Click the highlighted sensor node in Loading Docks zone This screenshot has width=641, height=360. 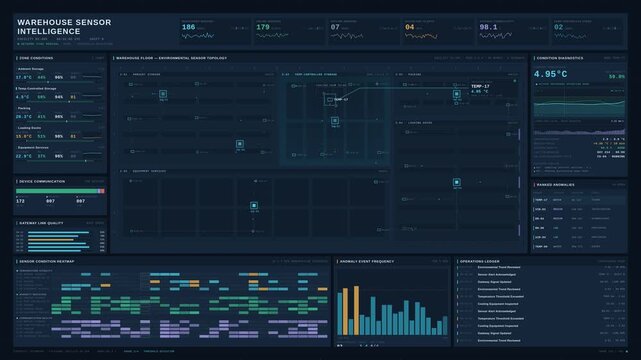[457, 182]
